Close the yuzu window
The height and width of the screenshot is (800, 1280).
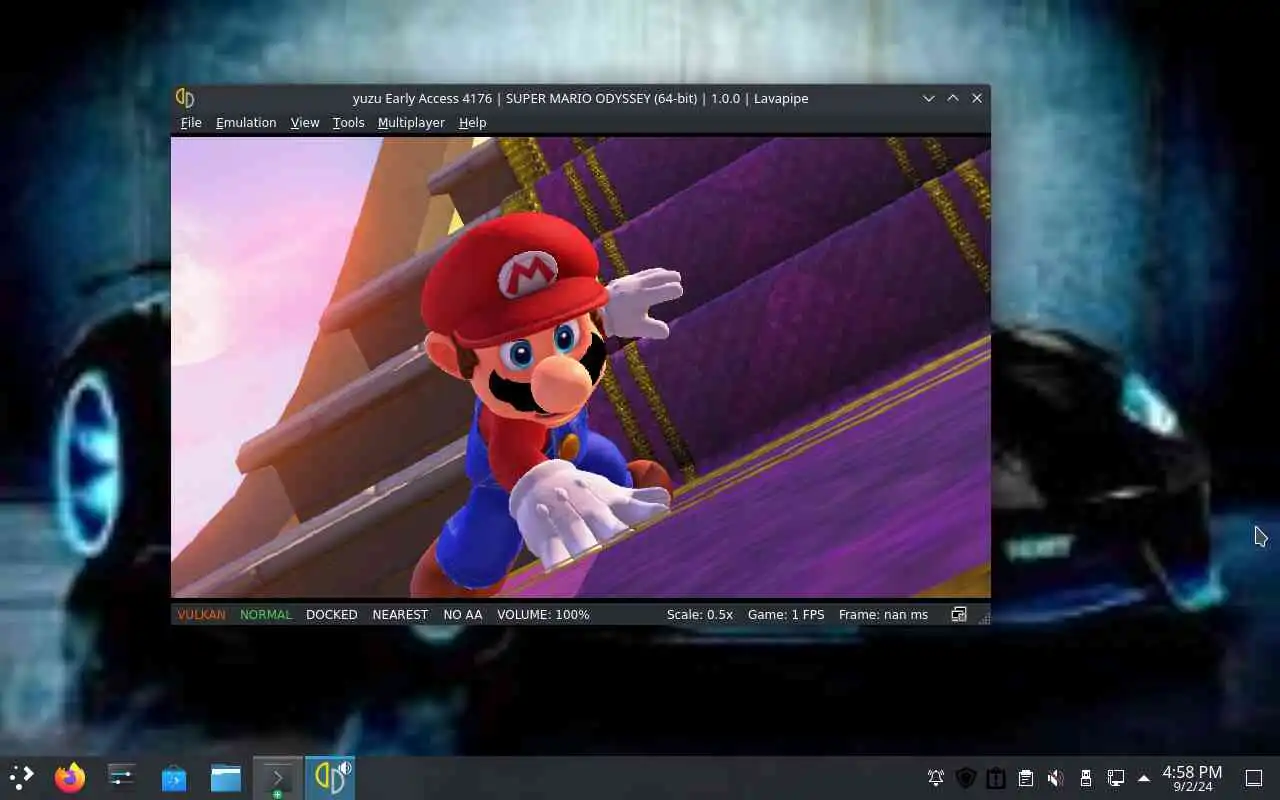click(977, 98)
